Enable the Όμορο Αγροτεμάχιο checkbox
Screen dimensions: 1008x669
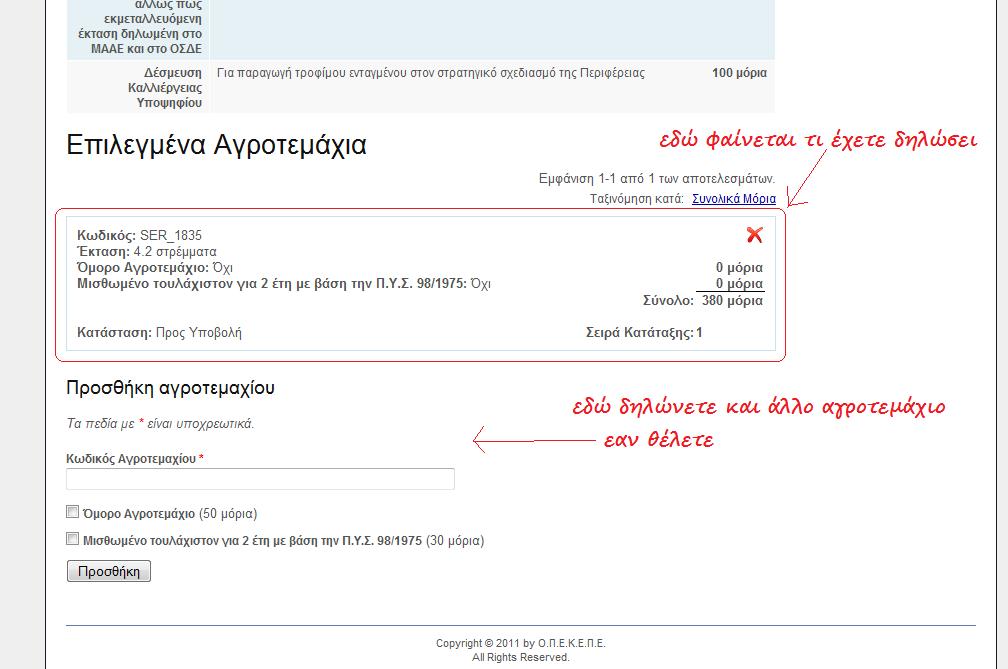point(72,512)
